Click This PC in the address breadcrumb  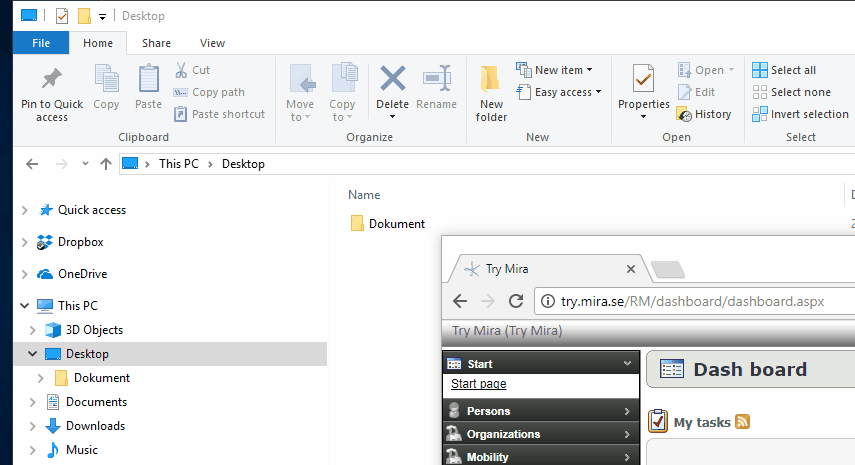tap(179, 164)
